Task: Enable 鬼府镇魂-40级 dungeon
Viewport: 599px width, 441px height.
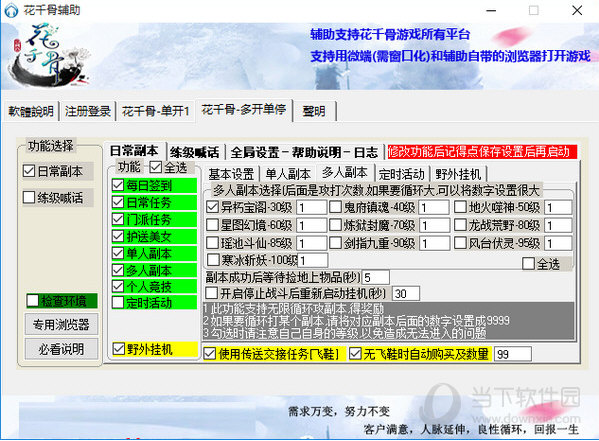Action: 335,207
